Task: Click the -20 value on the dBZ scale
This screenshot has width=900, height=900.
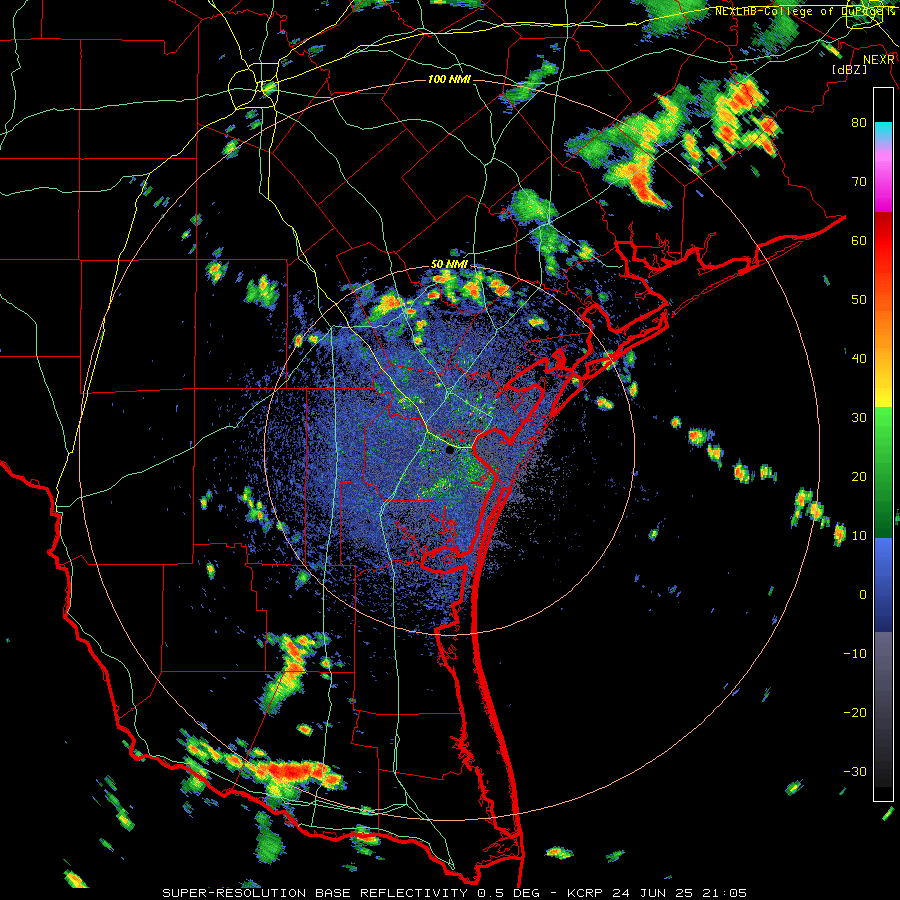Action: pyautogui.click(x=855, y=713)
